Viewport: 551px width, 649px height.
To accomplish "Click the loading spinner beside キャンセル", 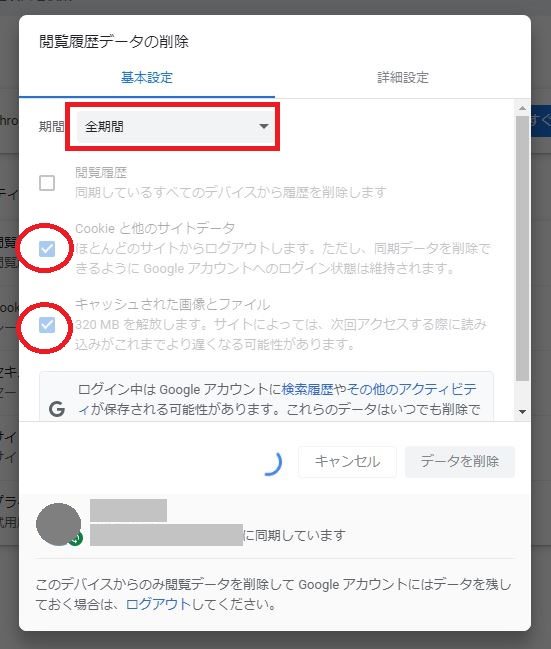I will [x=273, y=462].
